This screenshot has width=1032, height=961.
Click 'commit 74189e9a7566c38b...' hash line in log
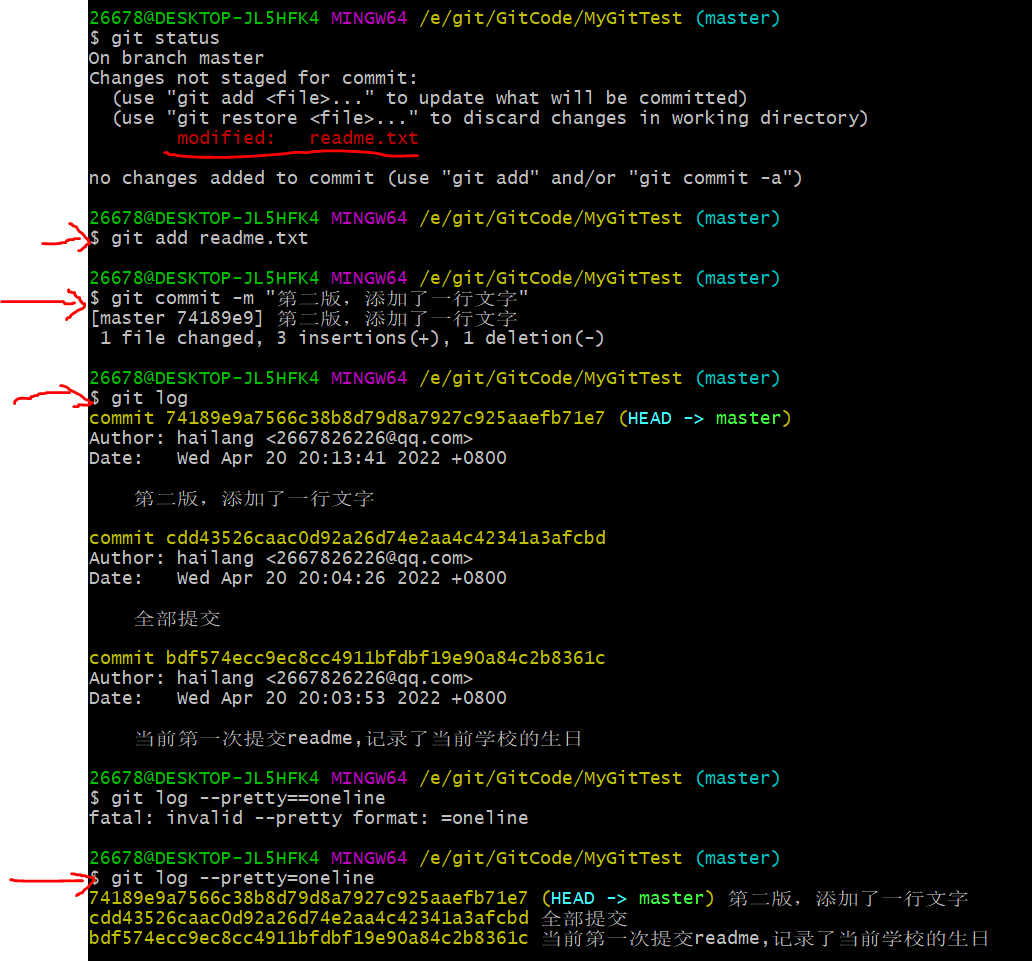click(347, 419)
